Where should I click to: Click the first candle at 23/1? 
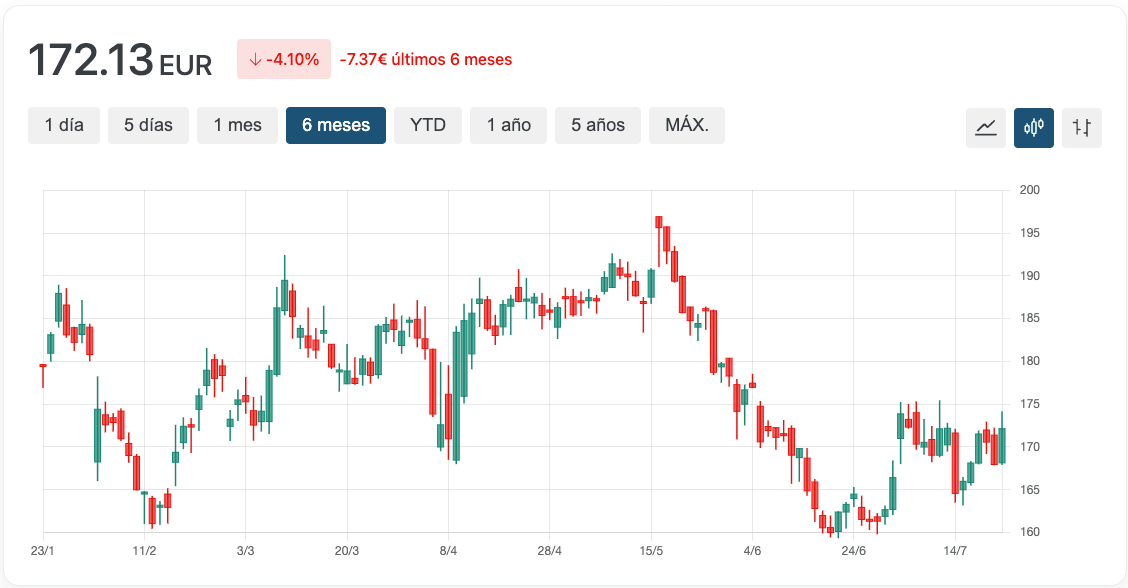tap(43, 366)
